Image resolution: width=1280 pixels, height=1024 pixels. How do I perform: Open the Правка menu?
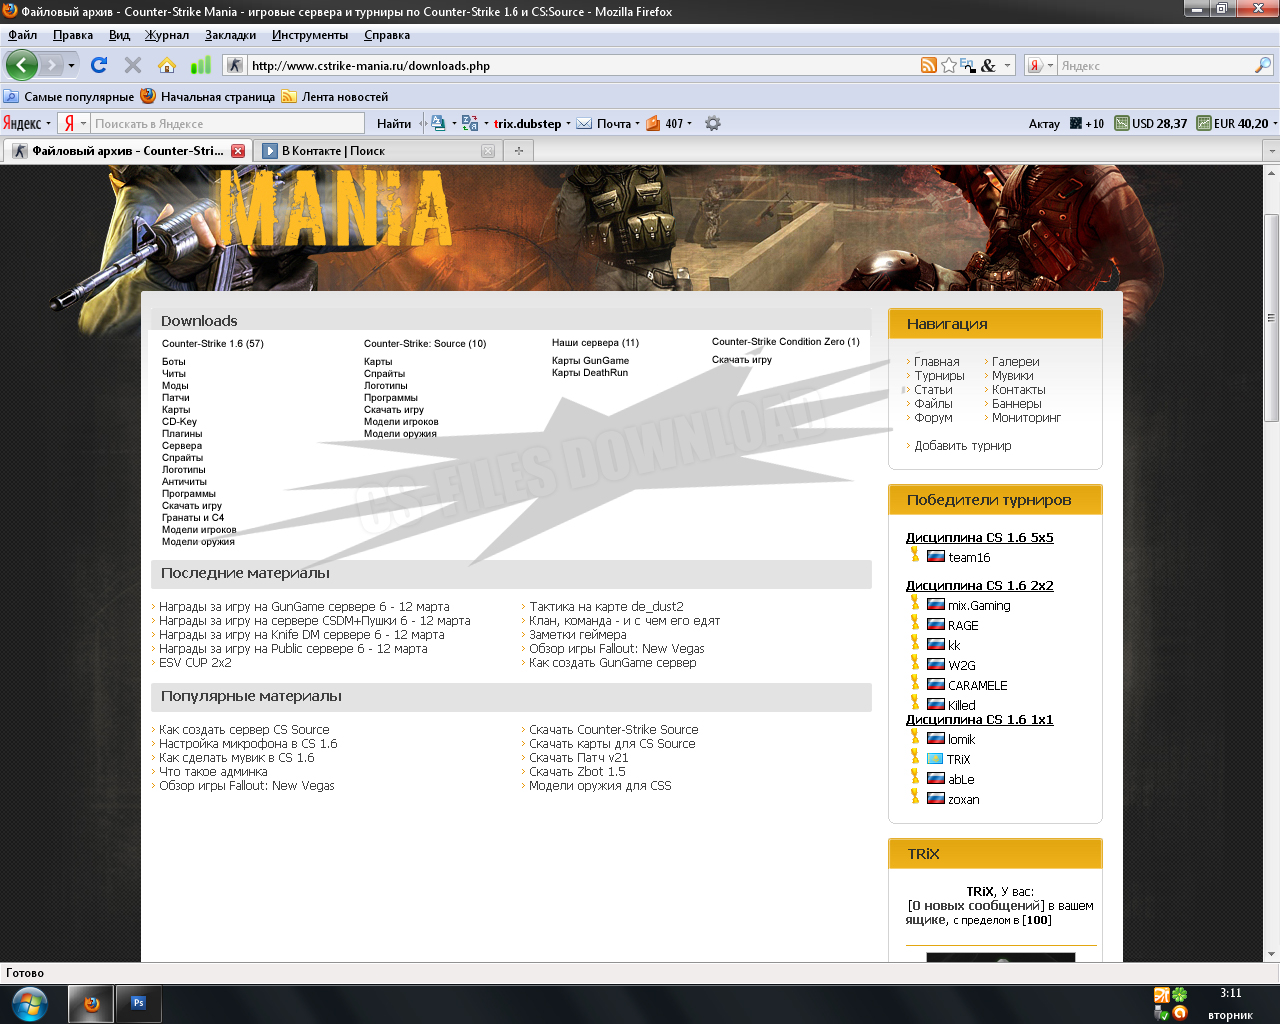coord(73,35)
